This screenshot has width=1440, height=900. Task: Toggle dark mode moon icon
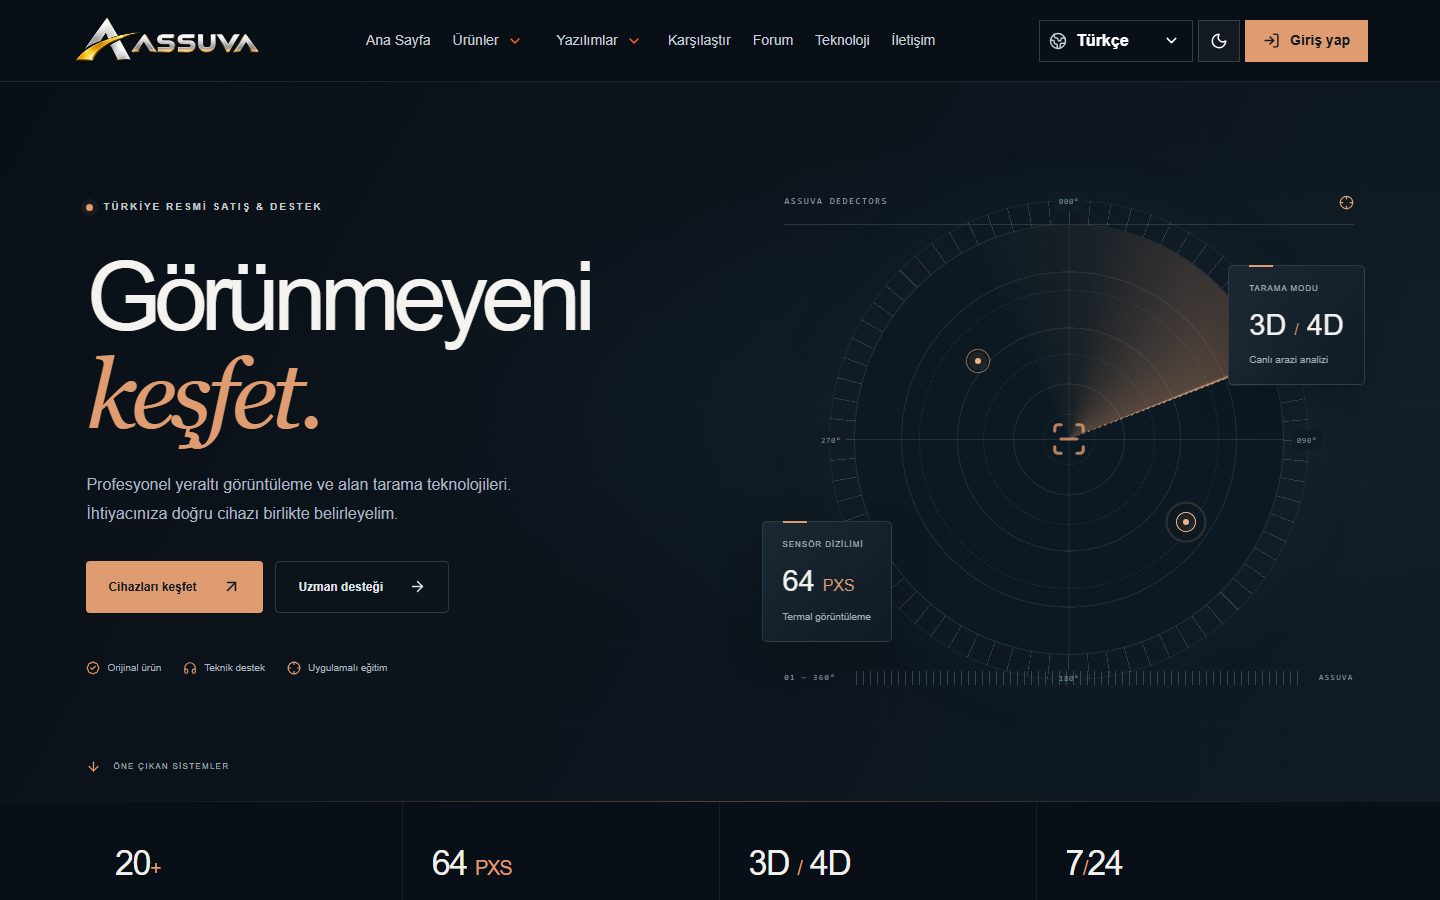(x=1218, y=41)
